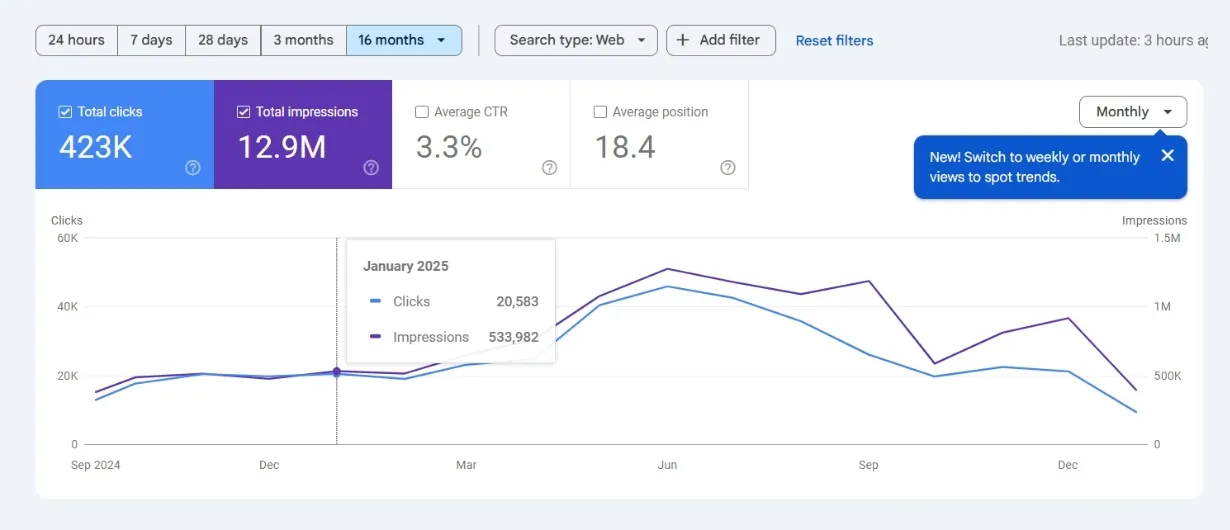1230x530 pixels.
Task: Click the Impressions 533,982 tooltip value
Action: tap(513, 337)
